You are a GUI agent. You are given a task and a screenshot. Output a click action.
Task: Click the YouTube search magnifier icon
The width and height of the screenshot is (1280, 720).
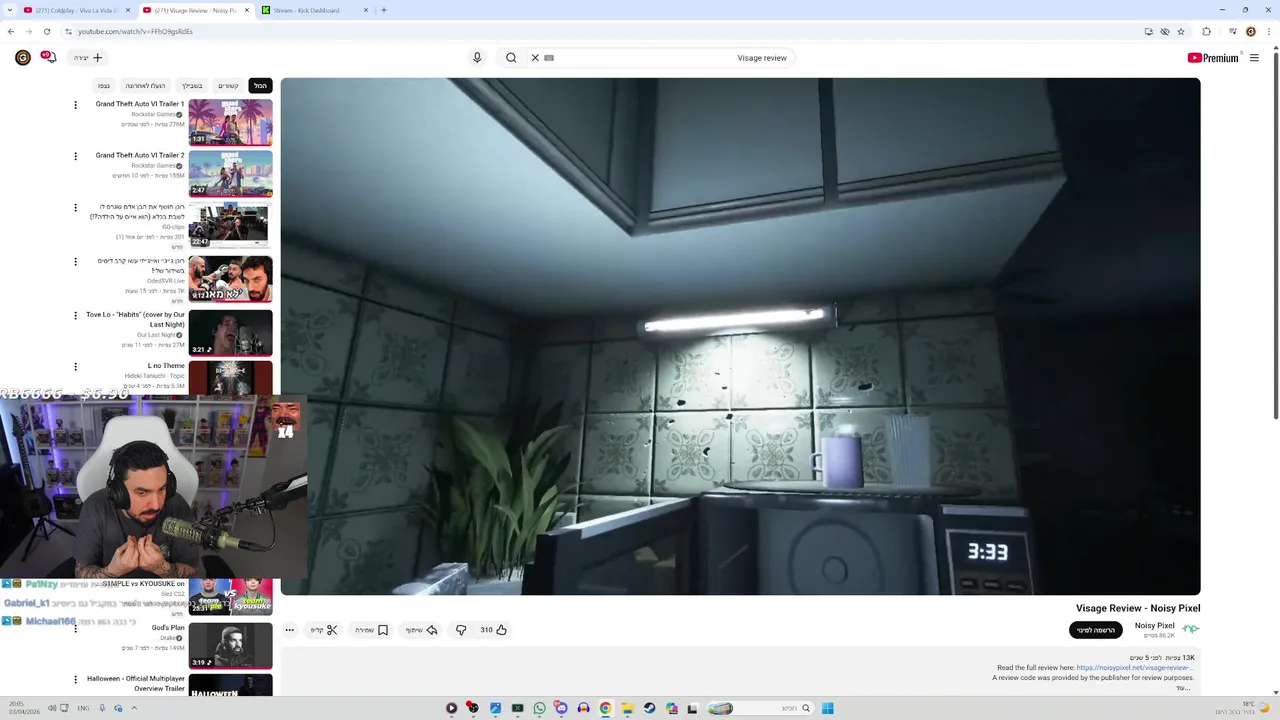pos(511,58)
